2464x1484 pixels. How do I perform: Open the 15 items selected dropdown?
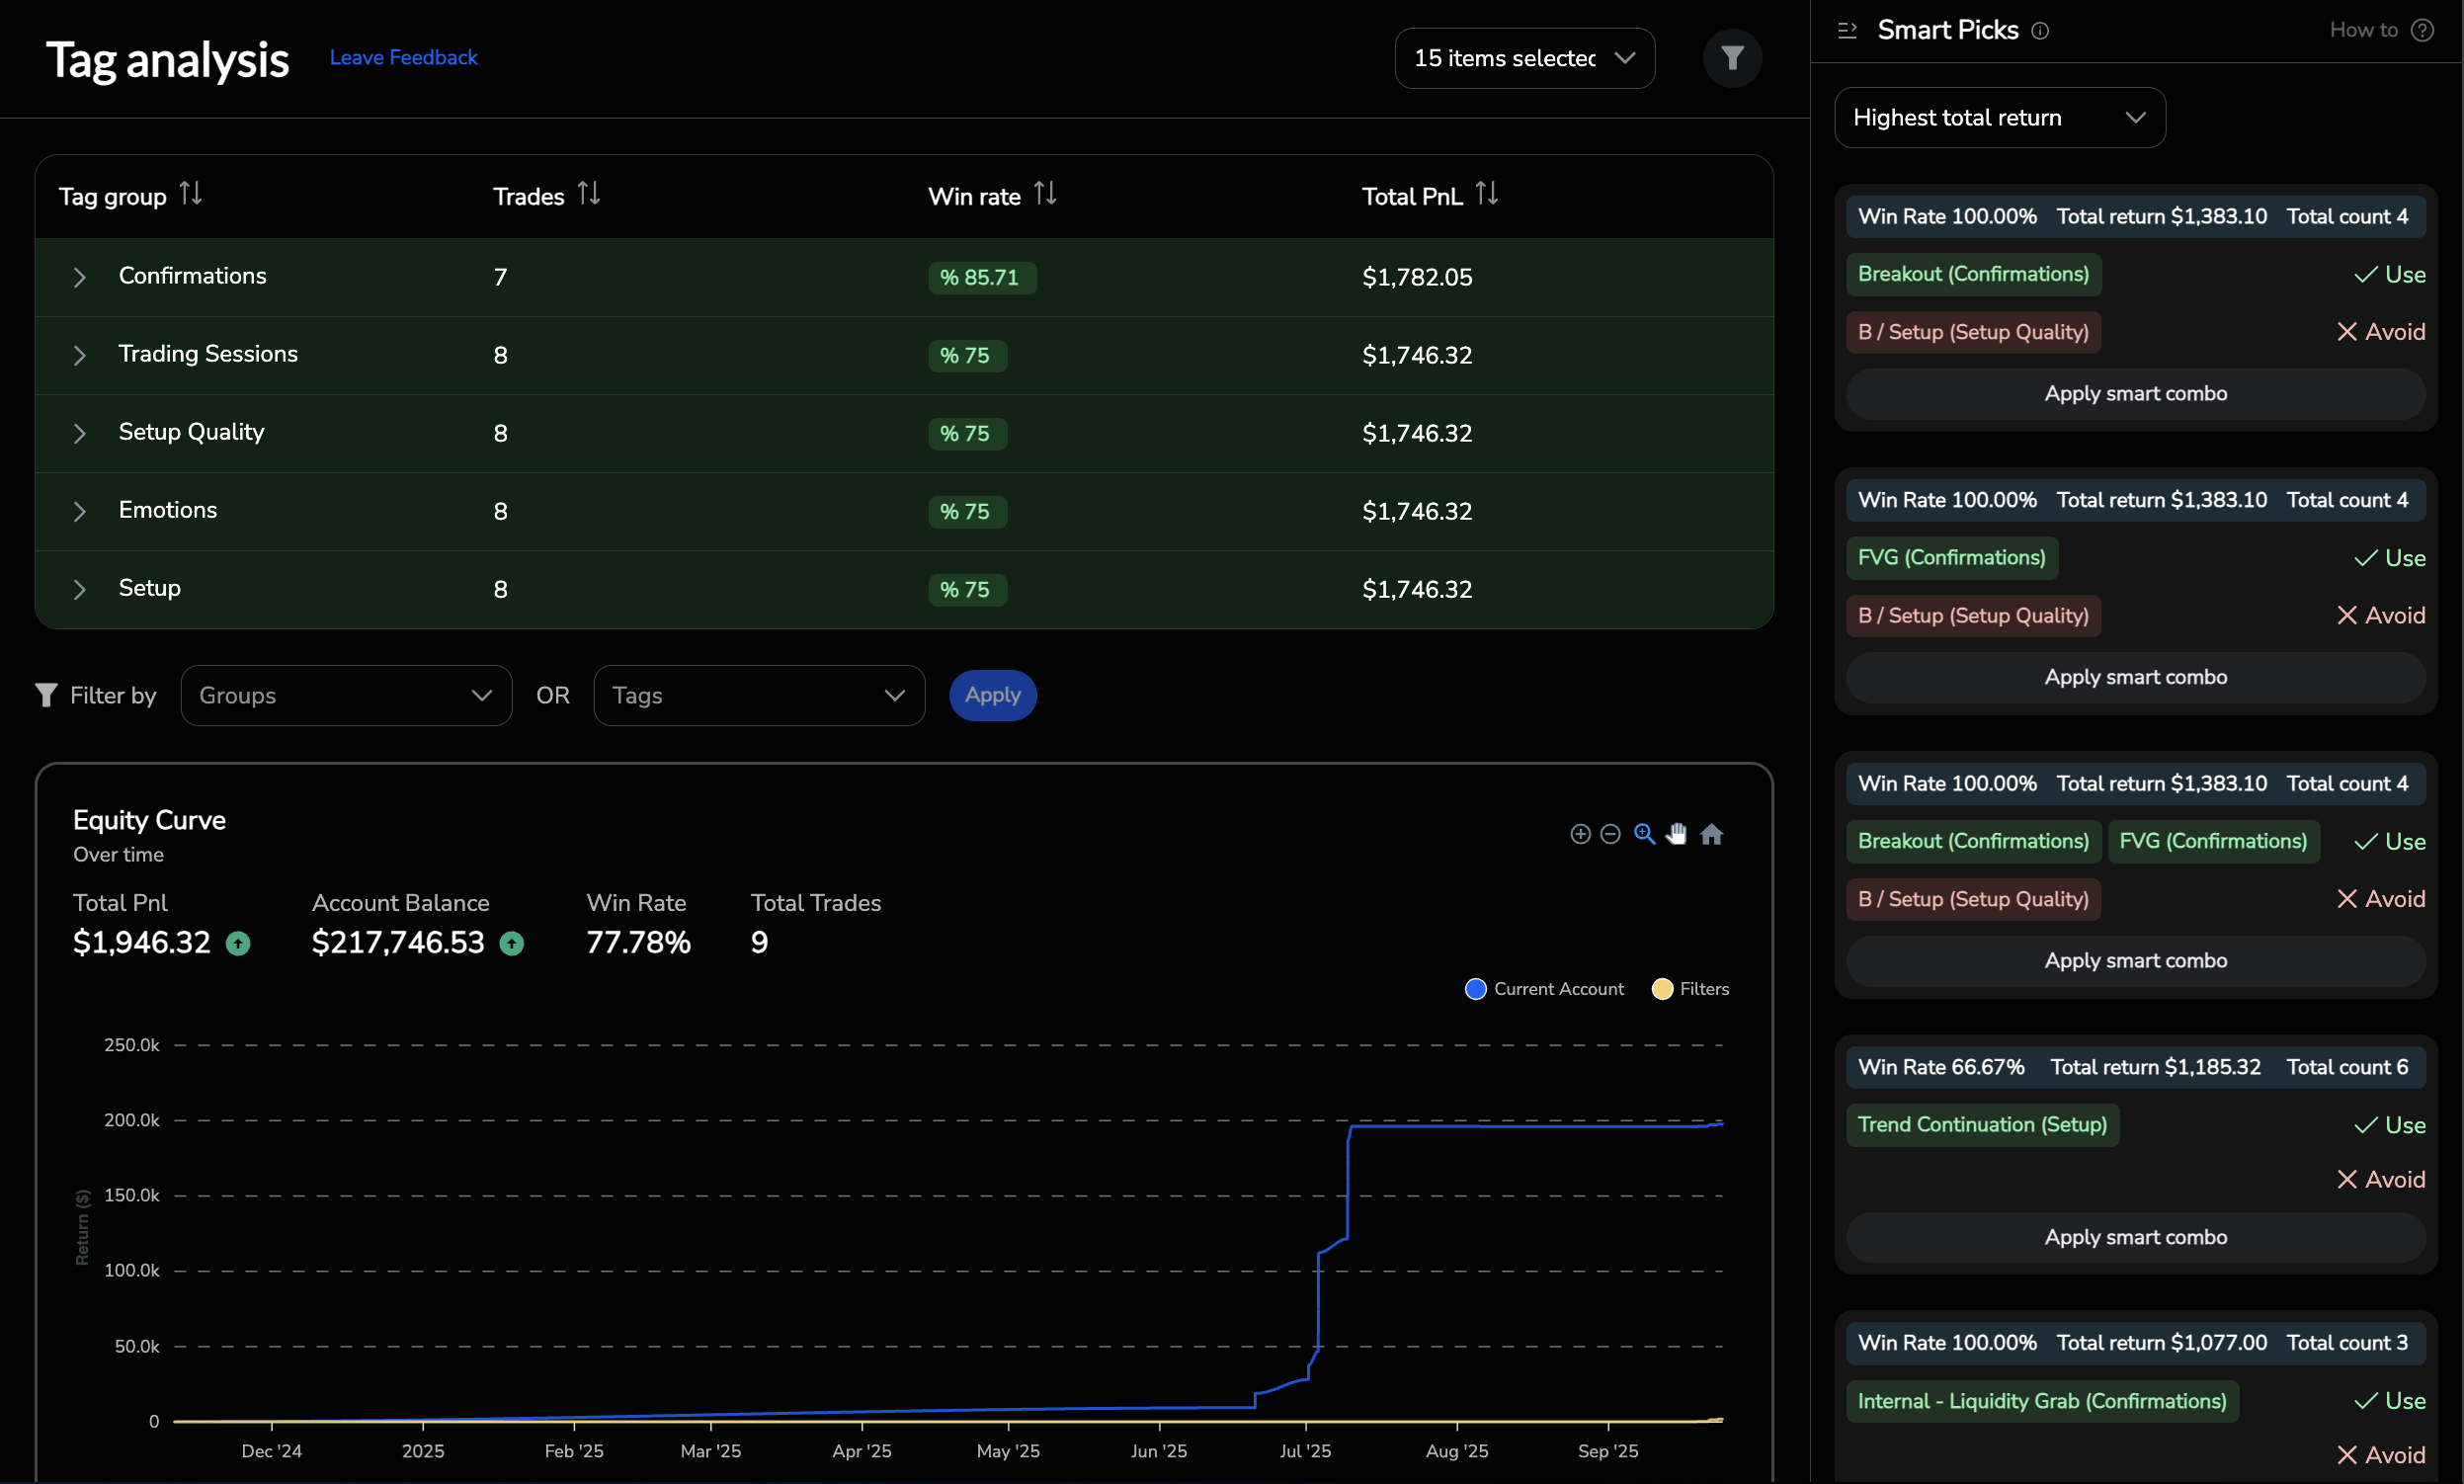click(x=1524, y=58)
